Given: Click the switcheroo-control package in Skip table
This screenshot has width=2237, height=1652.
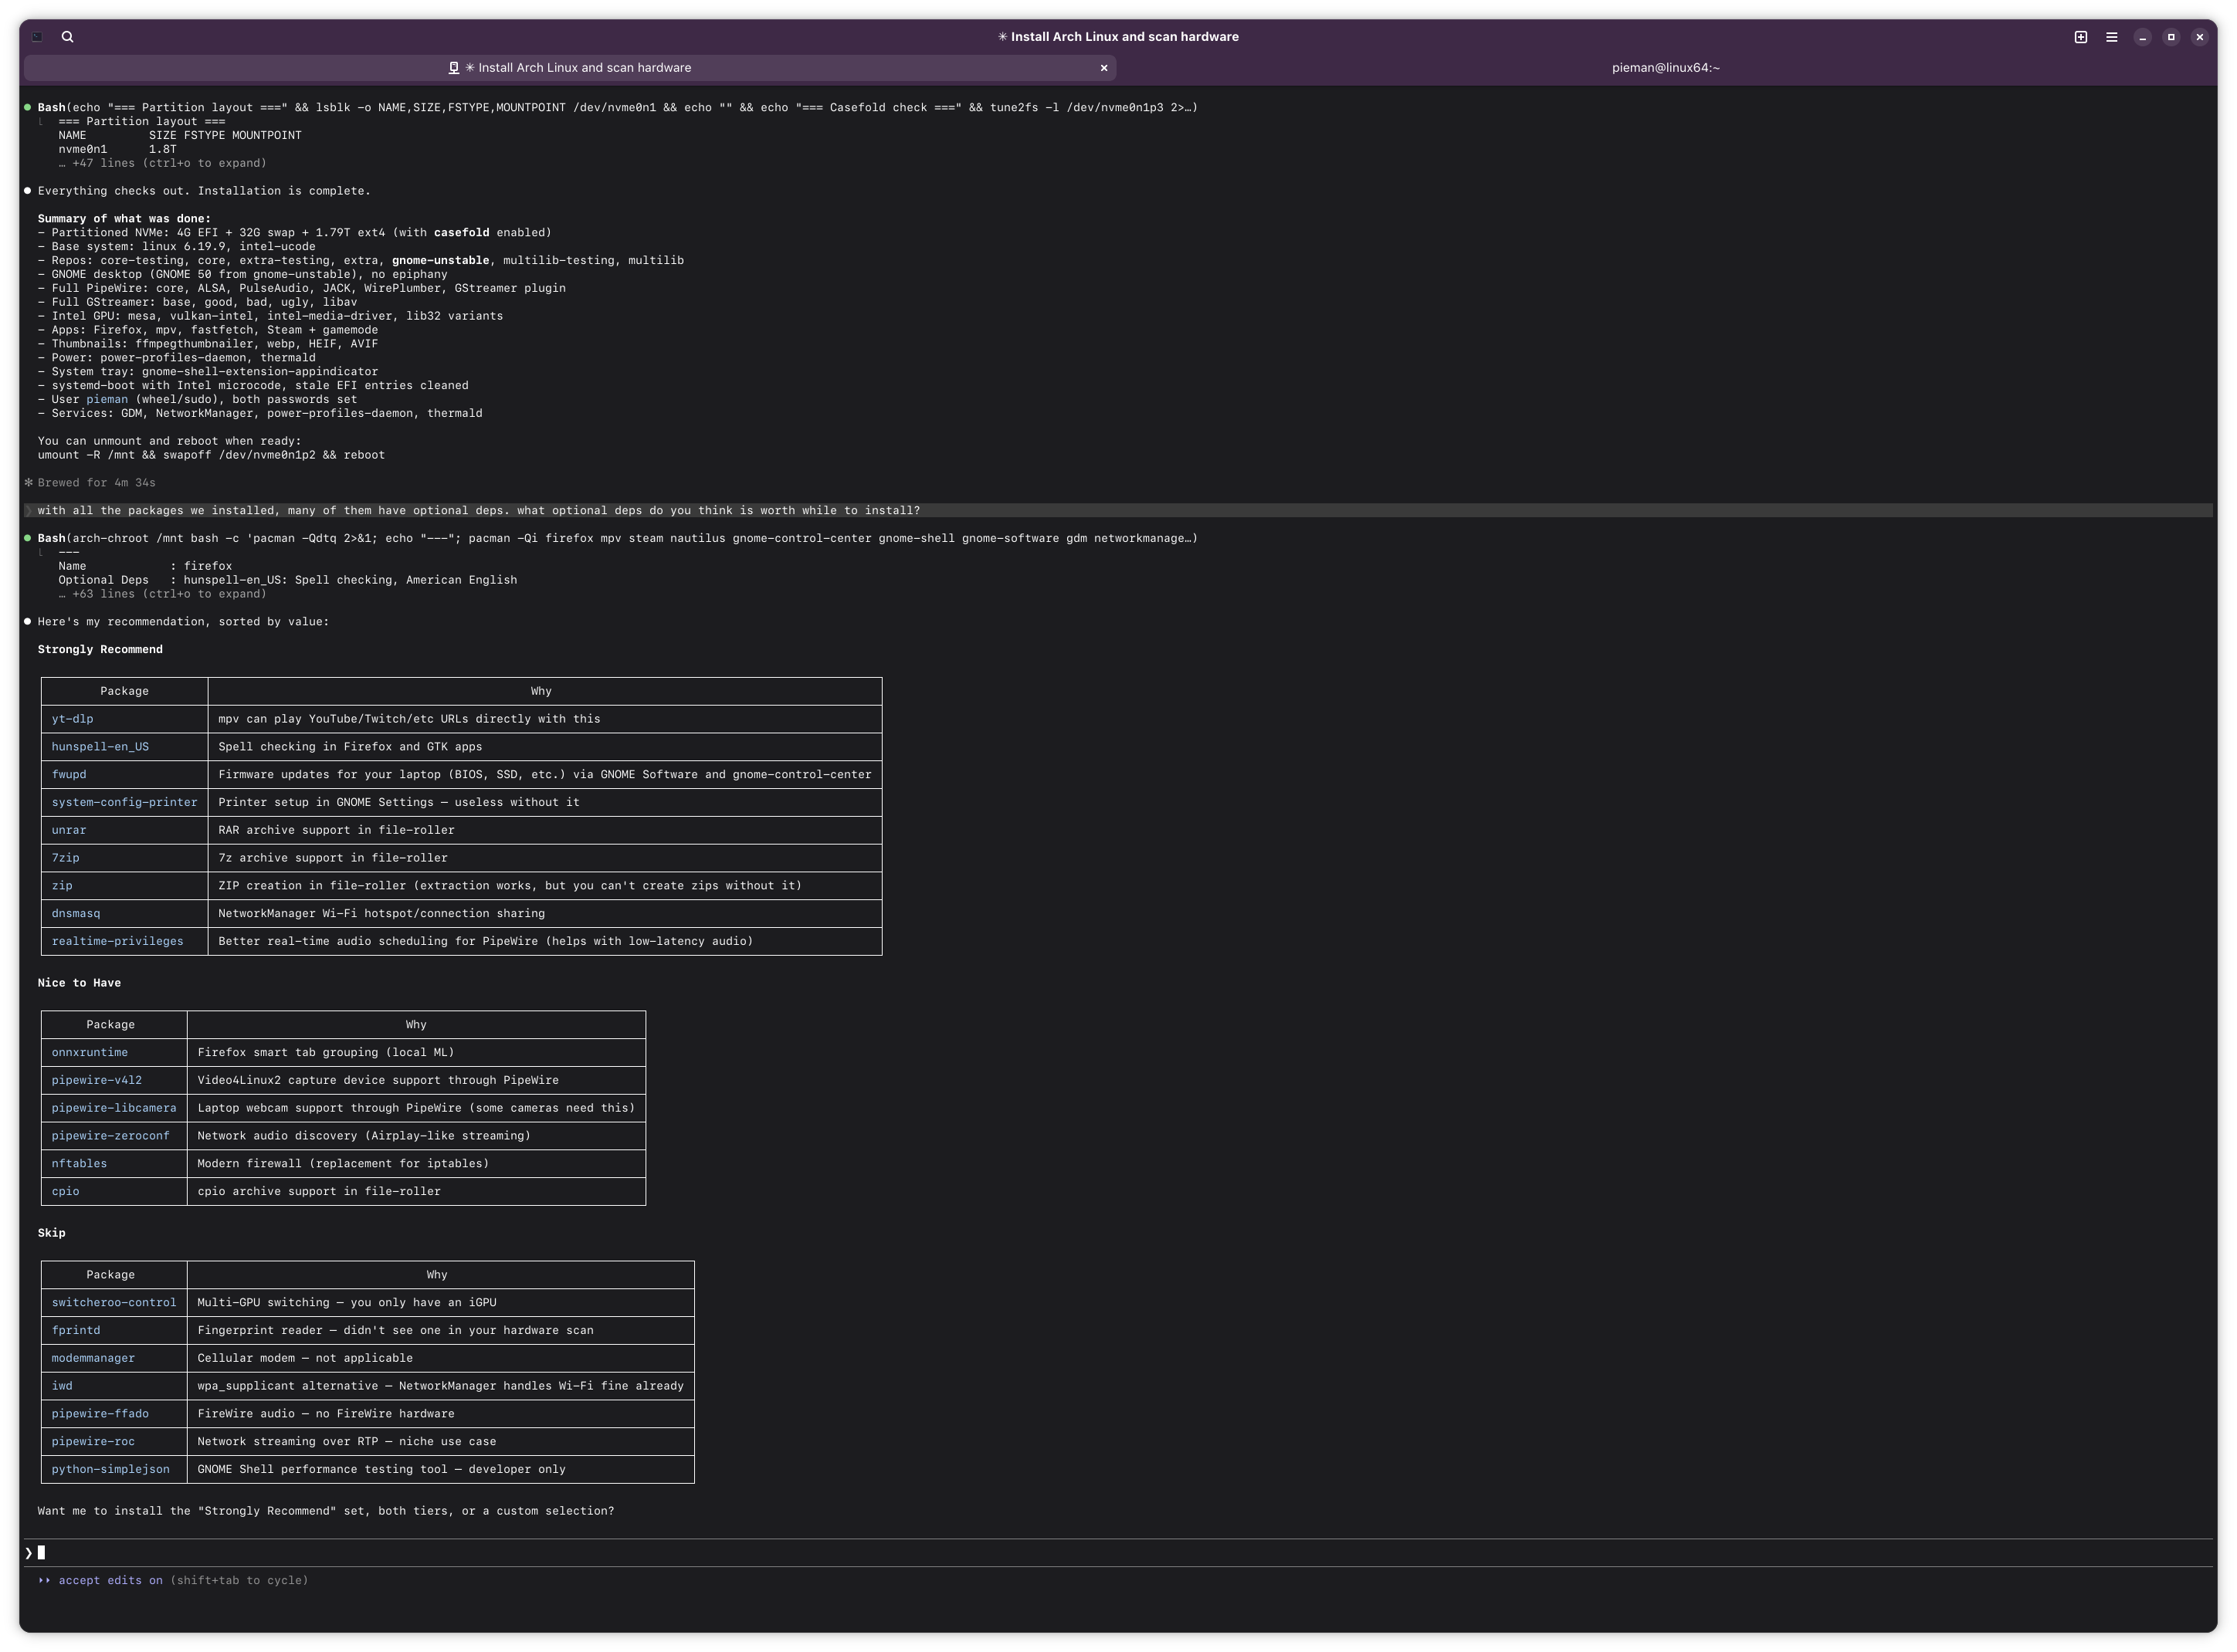Looking at the screenshot, I should pyautogui.click(x=113, y=1302).
